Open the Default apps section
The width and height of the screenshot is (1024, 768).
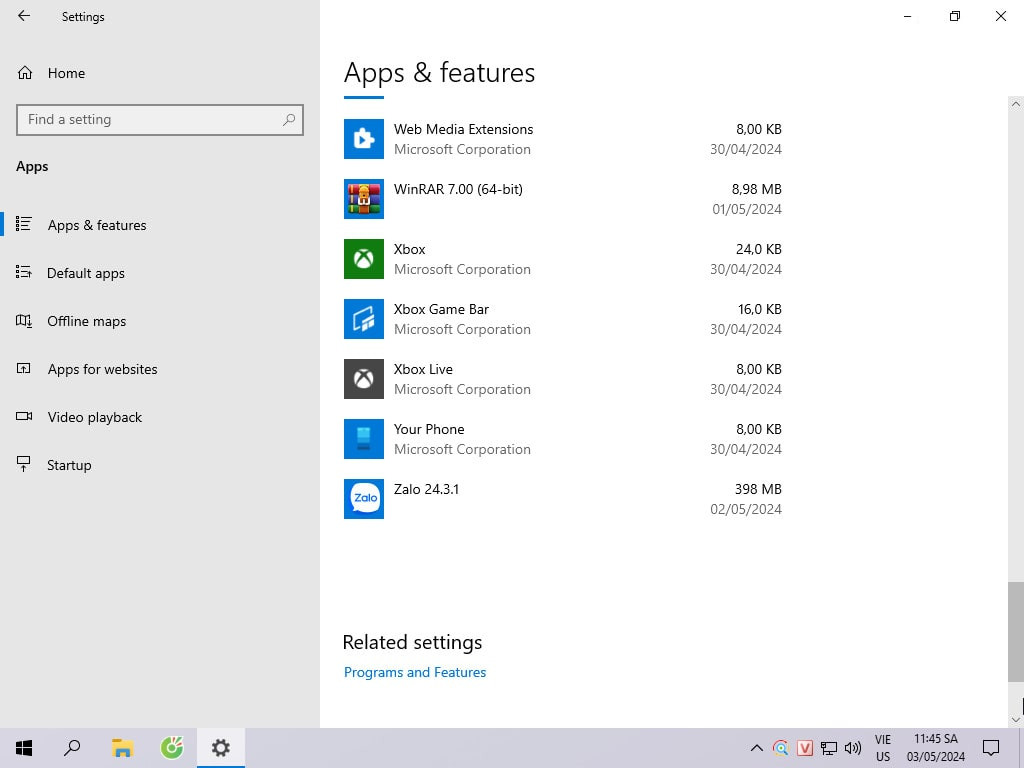(85, 273)
